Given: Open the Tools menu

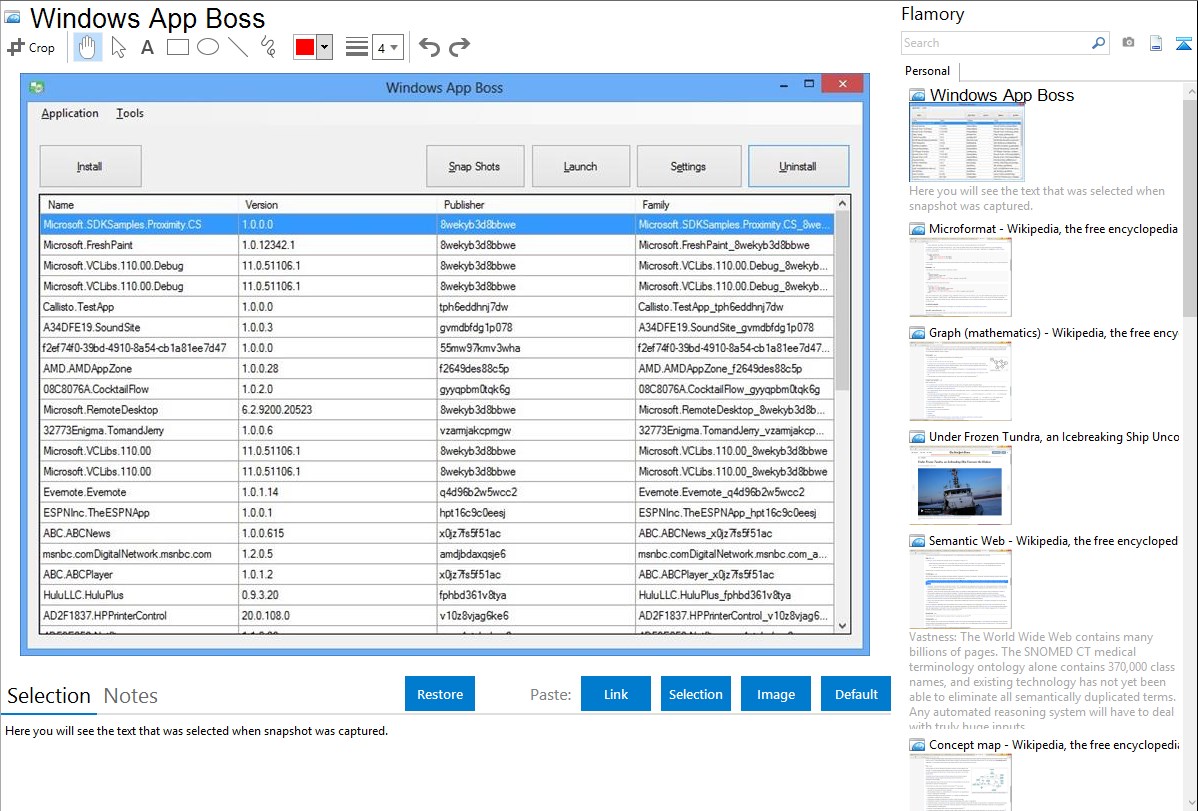Looking at the screenshot, I should pos(130,113).
